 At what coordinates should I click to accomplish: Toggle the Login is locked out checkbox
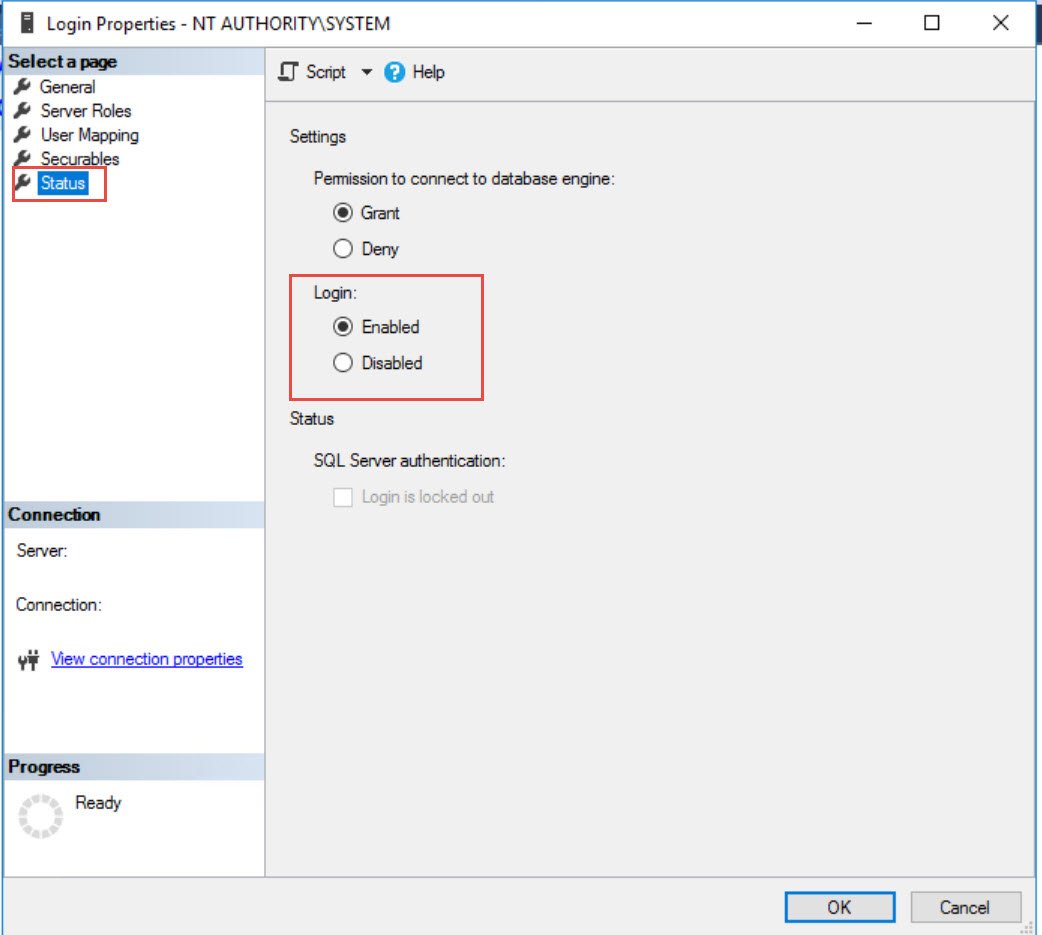point(343,497)
